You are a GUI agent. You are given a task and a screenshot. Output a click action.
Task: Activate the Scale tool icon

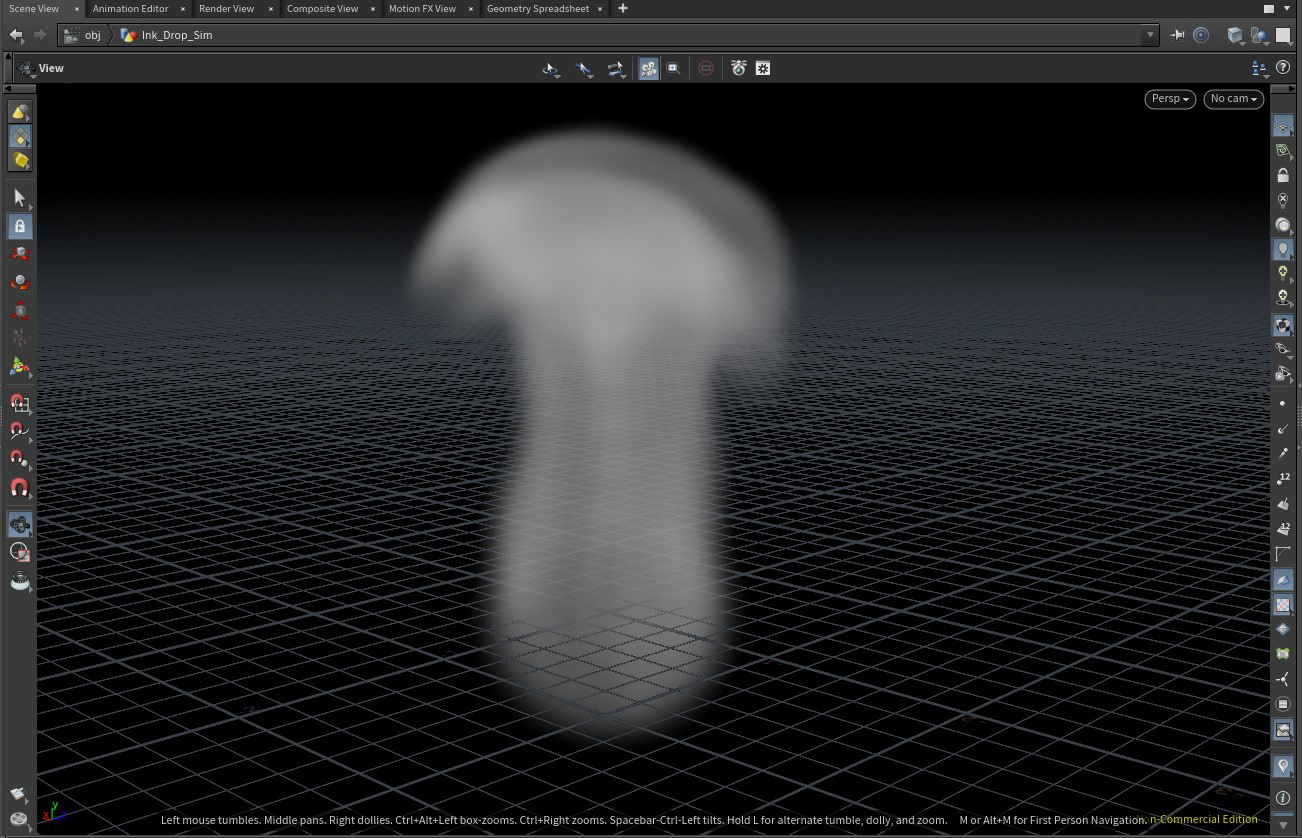point(19,311)
